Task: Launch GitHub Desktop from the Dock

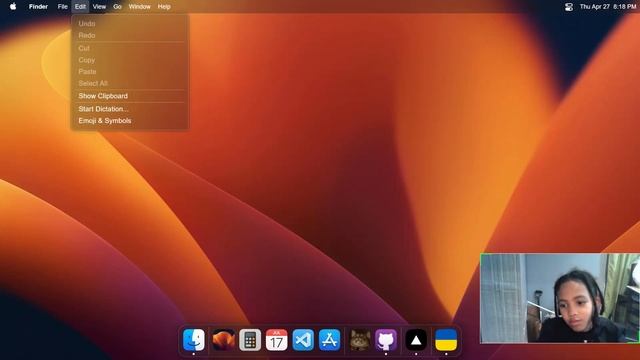Action: (386, 340)
